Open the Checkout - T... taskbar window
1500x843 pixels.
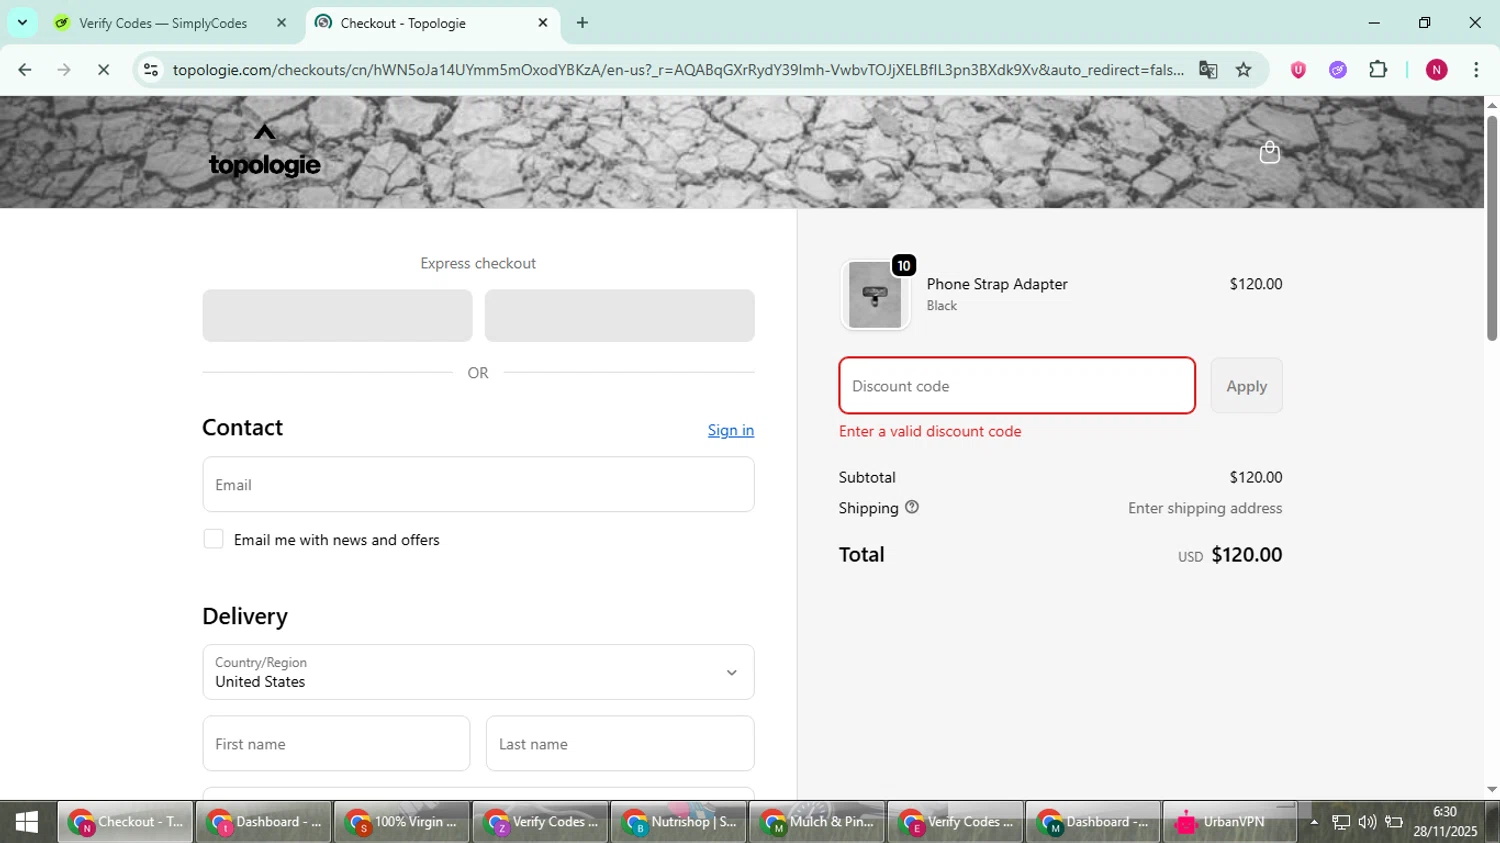(125, 822)
